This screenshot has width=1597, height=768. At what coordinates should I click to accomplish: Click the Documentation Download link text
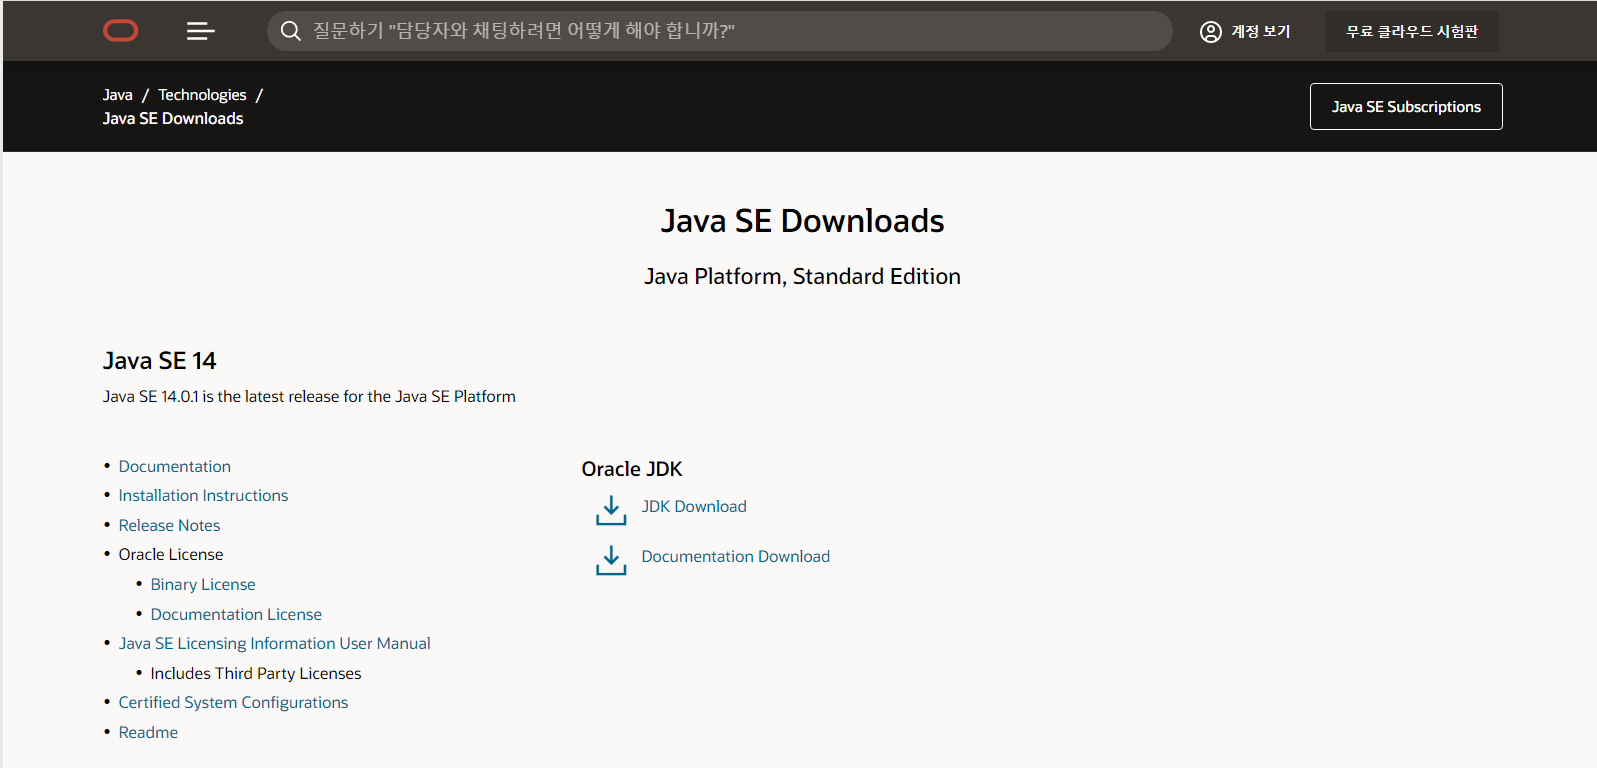(x=736, y=556)
